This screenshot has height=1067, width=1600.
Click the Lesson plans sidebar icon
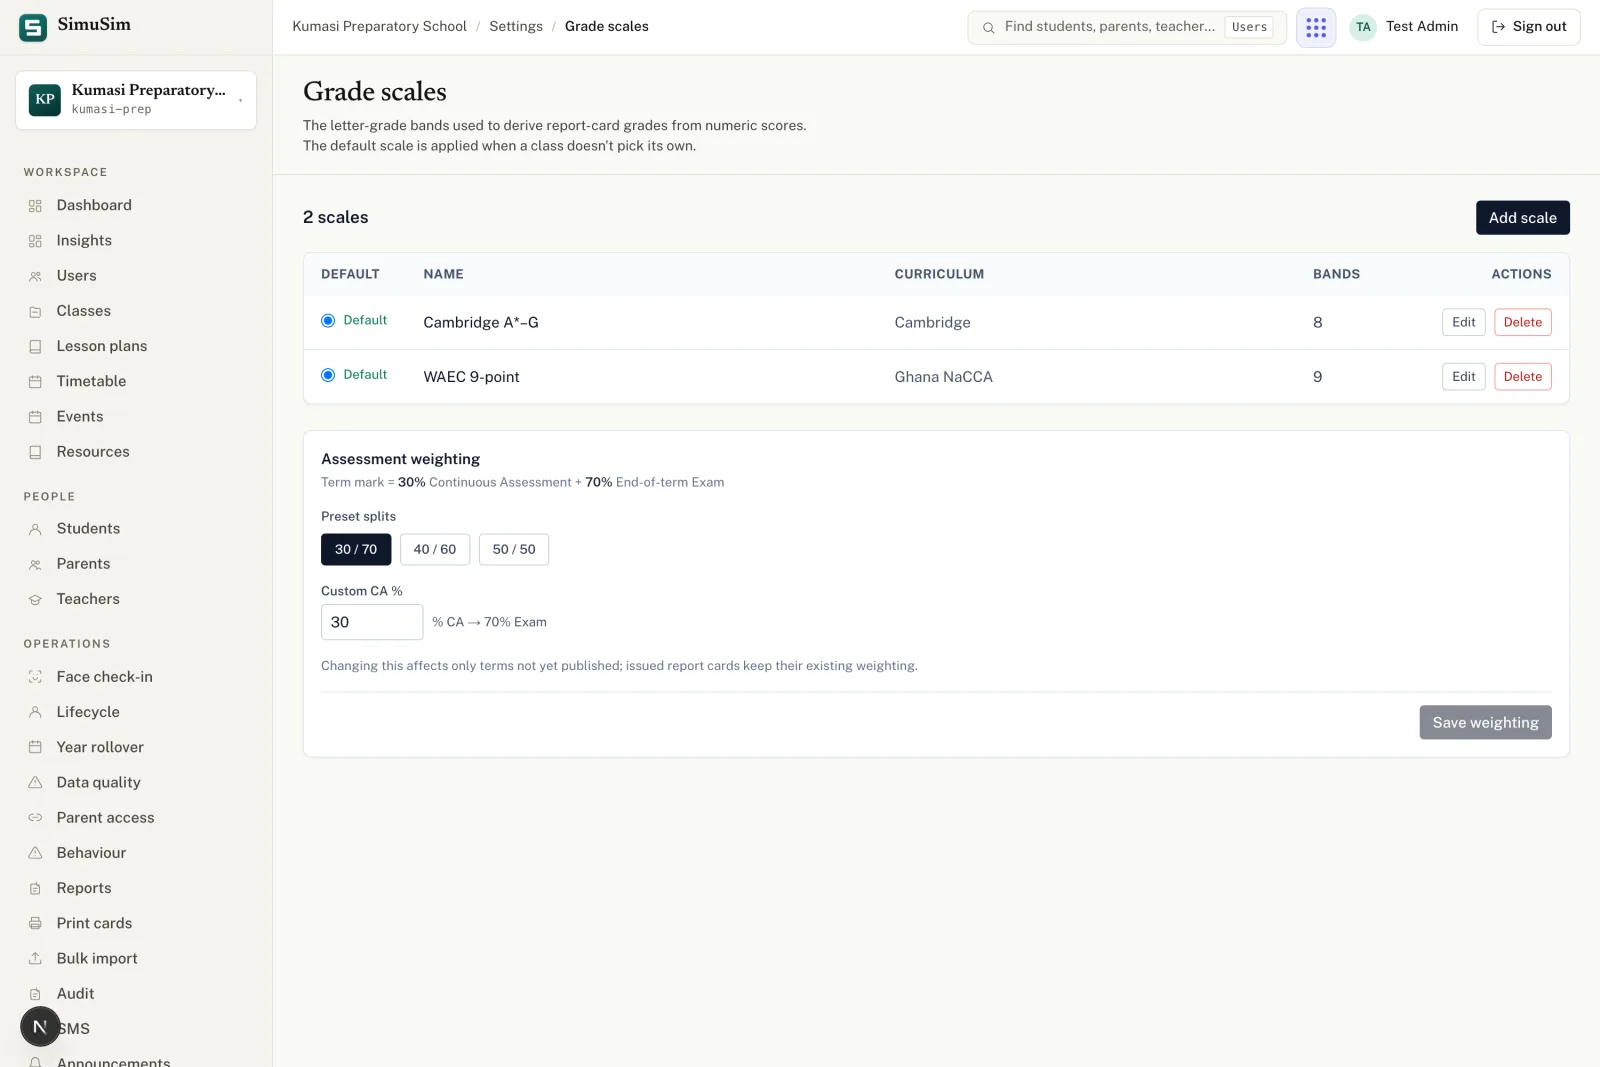(35, 346)
